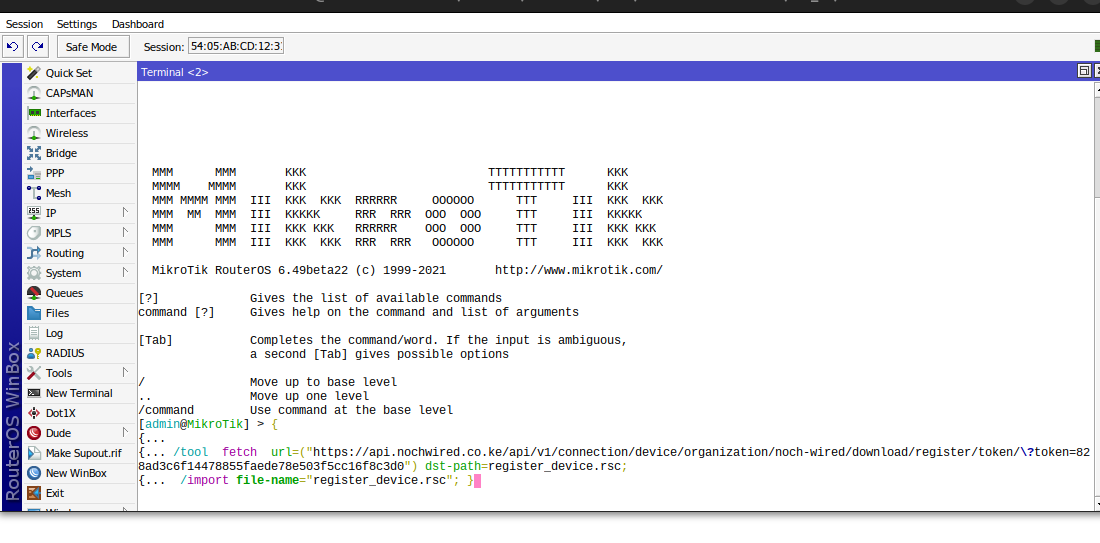Click the CAPsMAN antenna icon

(x=34, y=93)
